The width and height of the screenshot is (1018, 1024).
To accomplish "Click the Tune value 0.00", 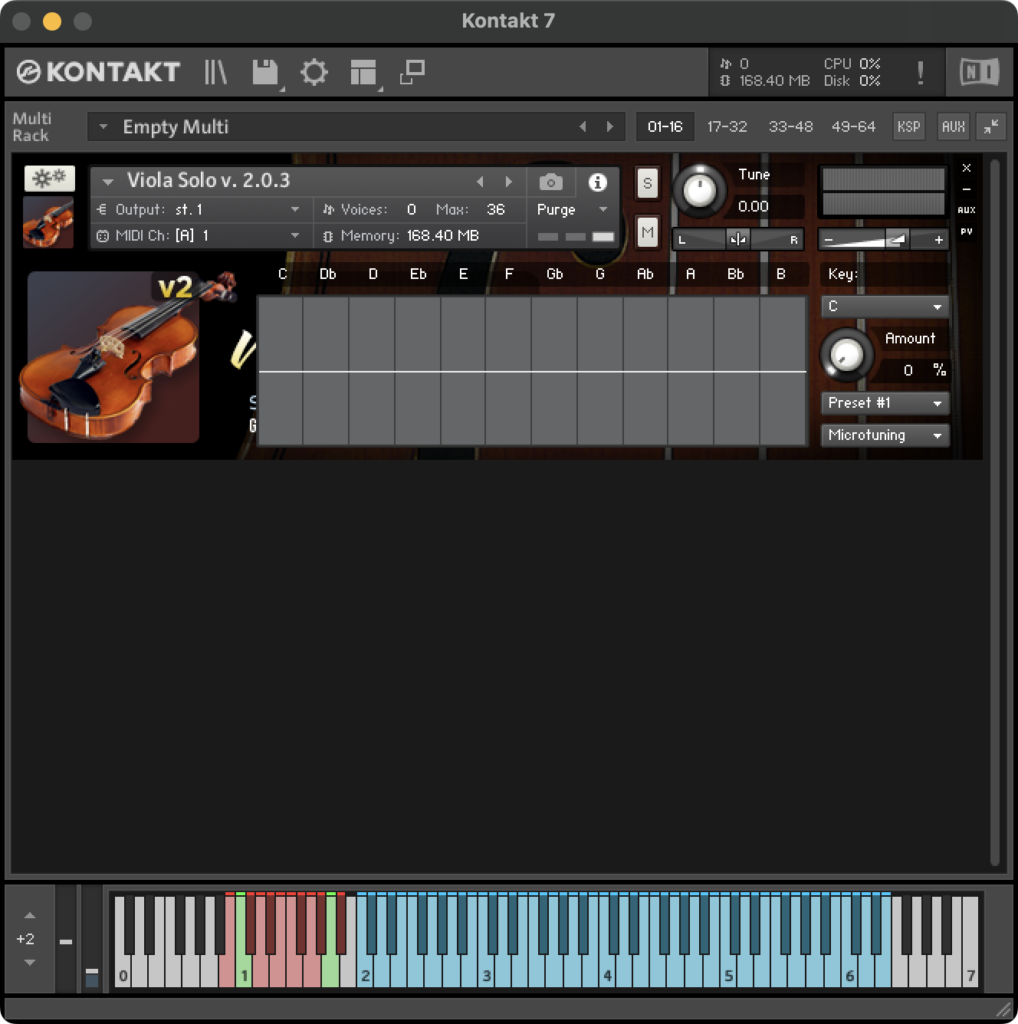I will [753, 206].
